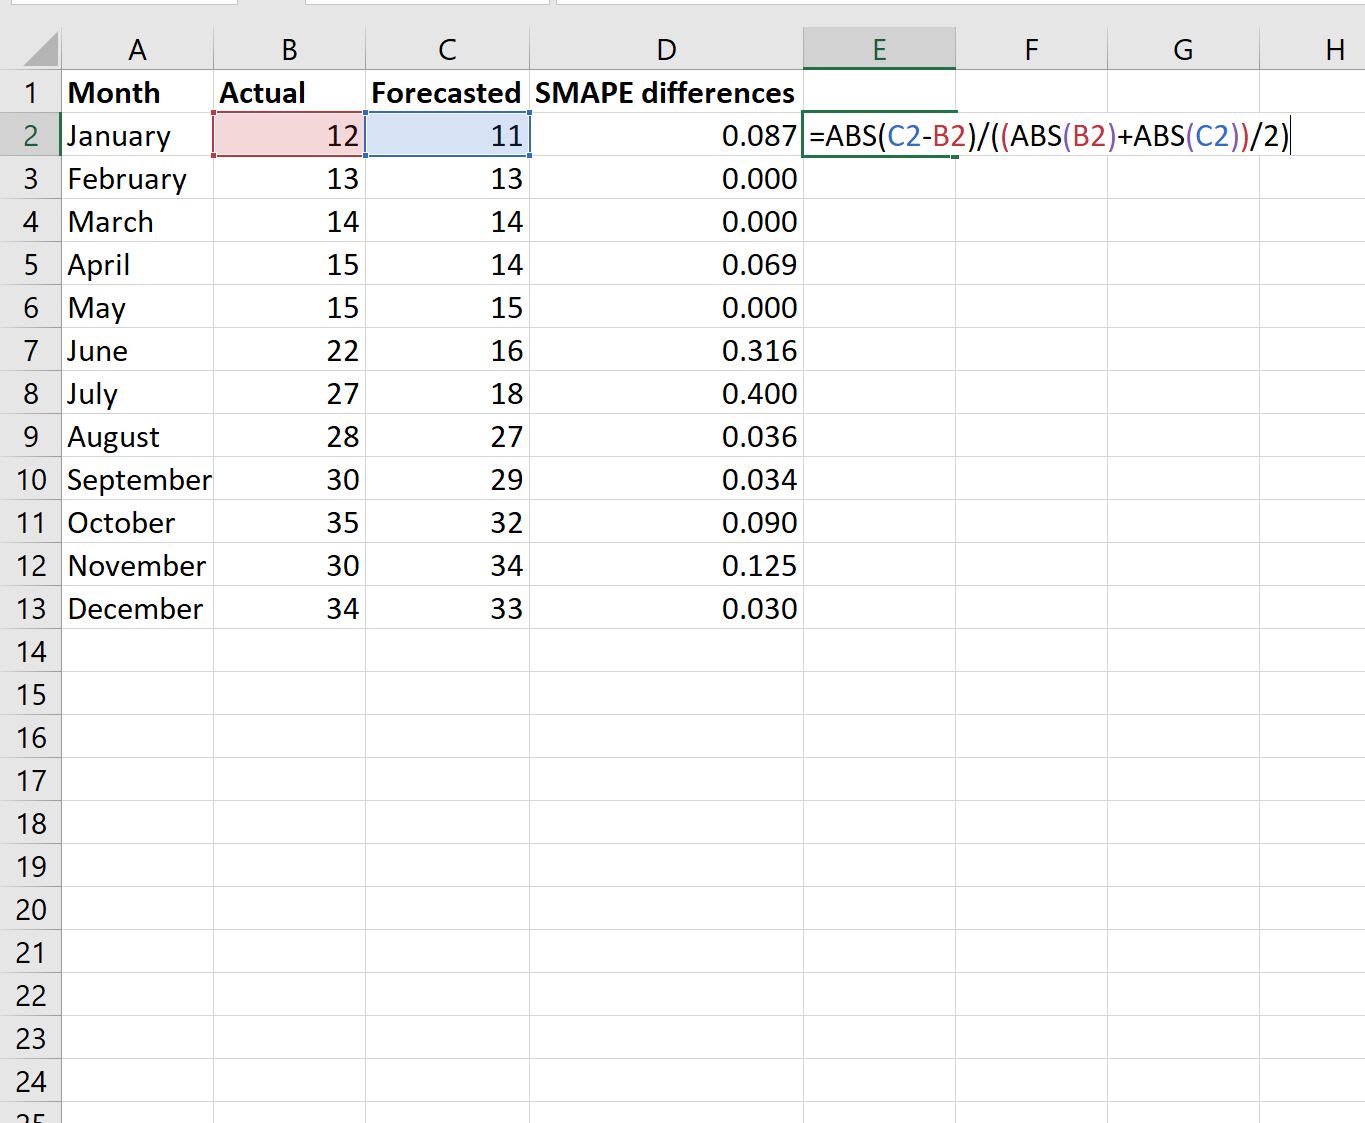Select column header H
Viewport: 1365px width, 1123px height.
[x=1334, y=48]
